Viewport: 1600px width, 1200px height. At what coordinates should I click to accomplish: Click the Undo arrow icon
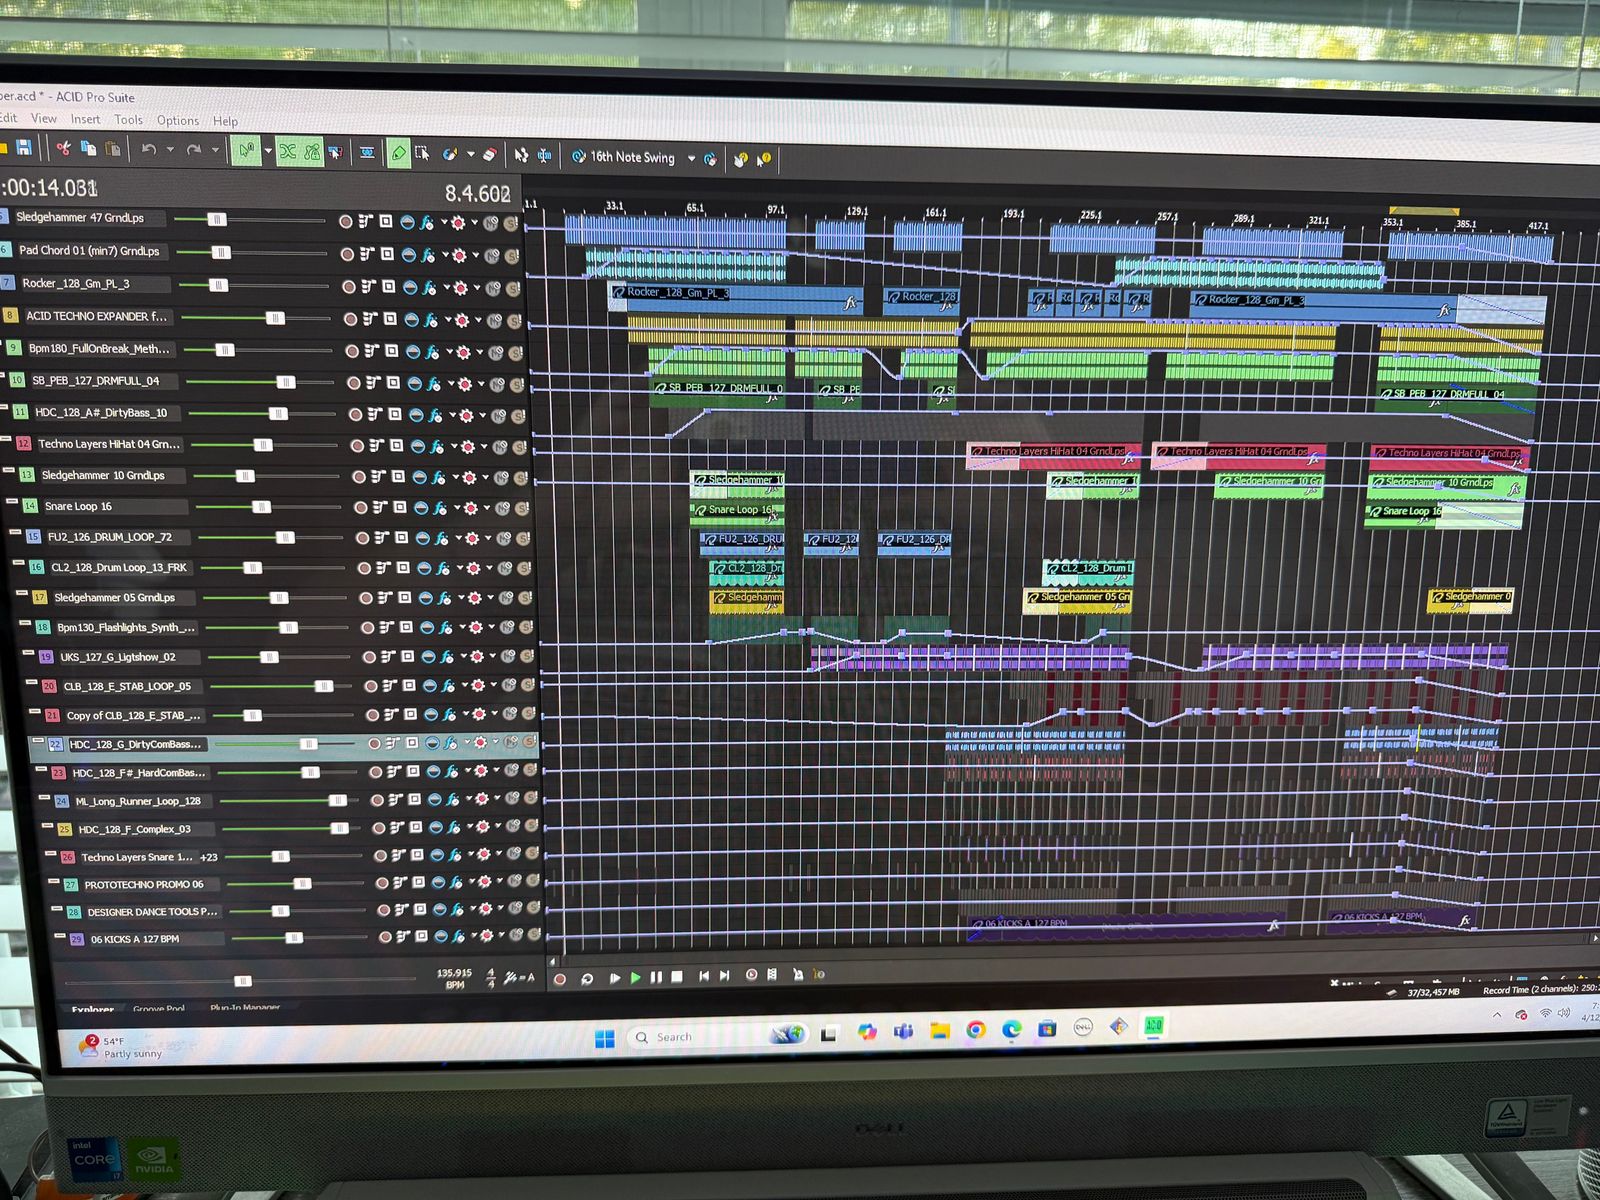click(x=149, y=150)
